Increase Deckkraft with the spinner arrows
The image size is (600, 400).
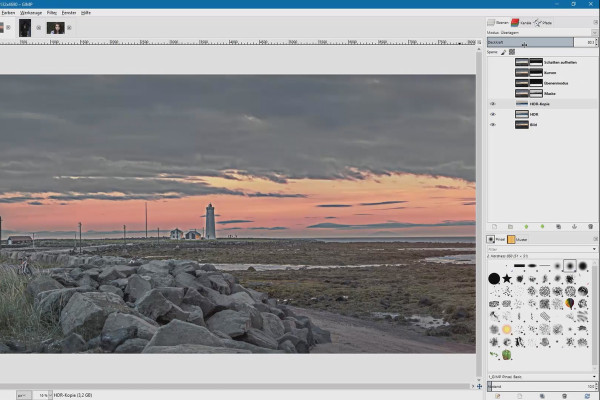pyautogui.click(x=596, y=40)
